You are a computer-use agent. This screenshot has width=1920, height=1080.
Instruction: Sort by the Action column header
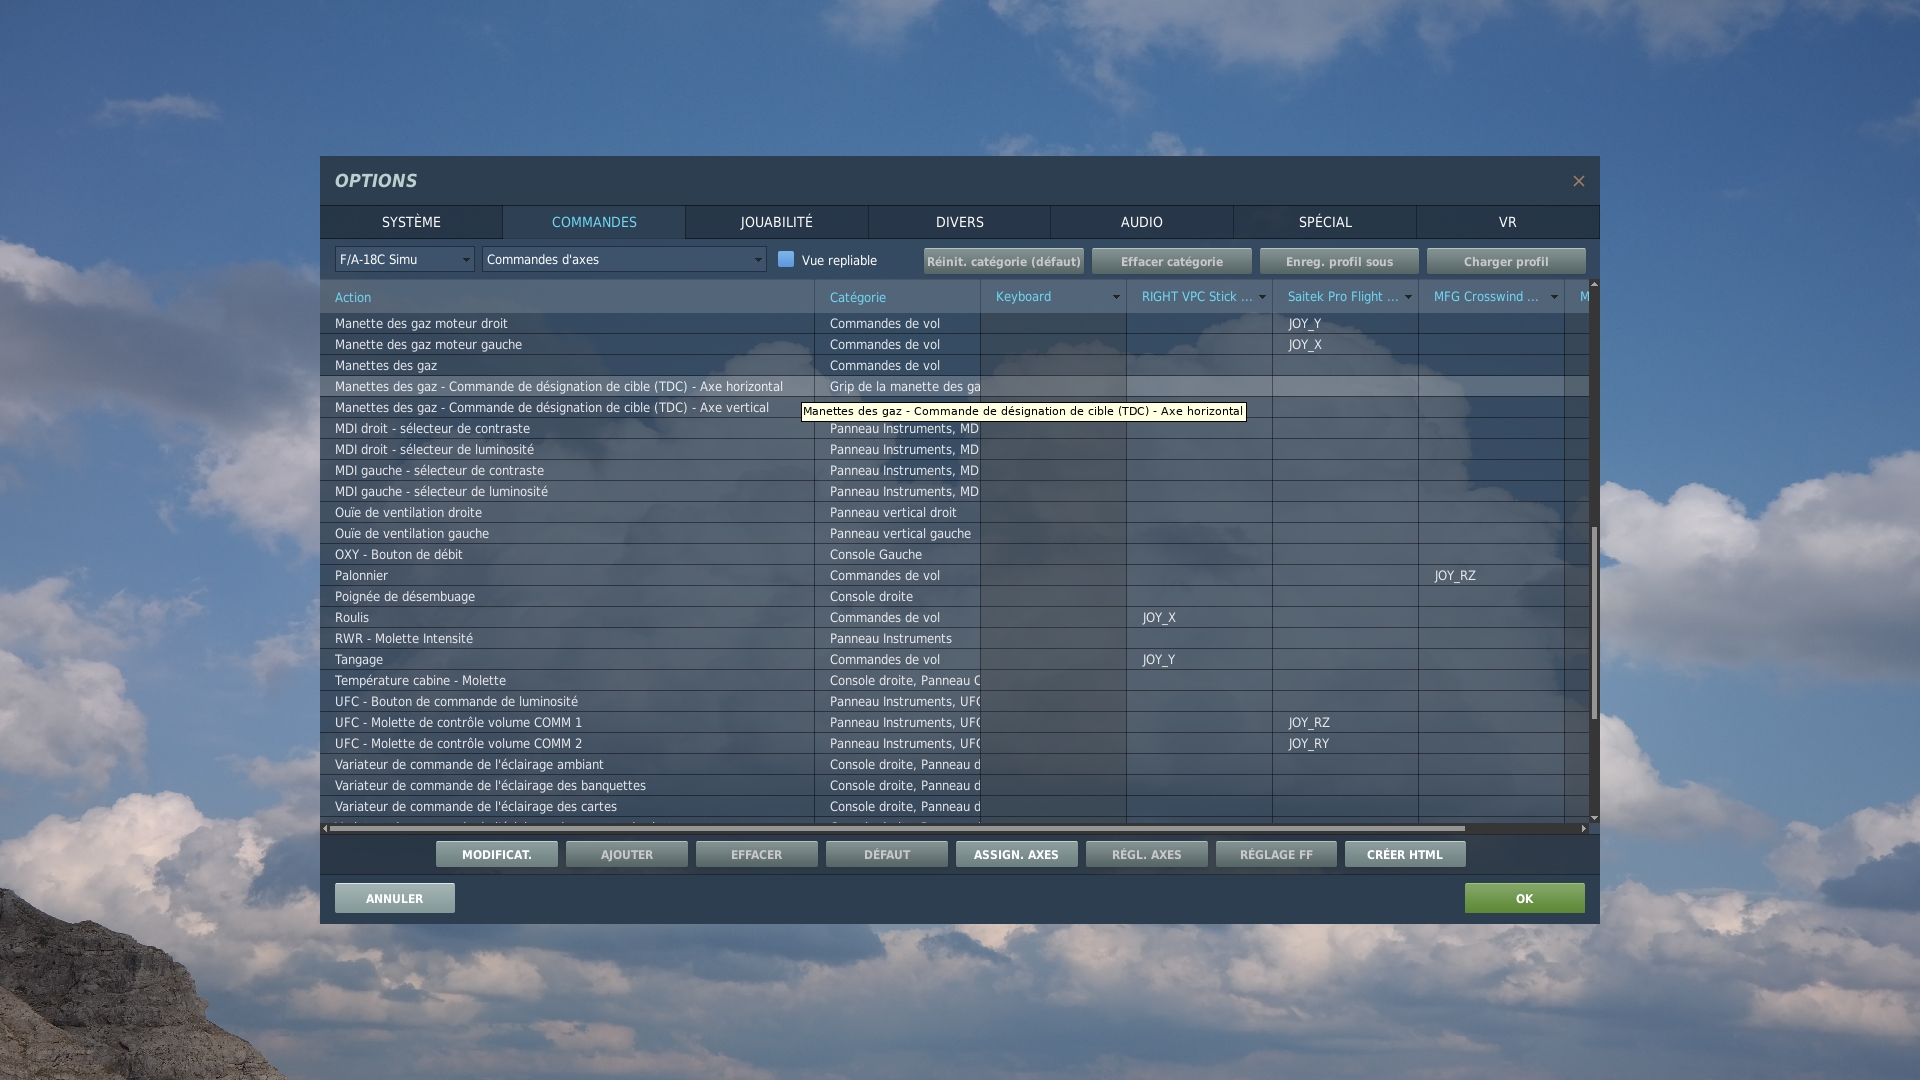point(567,297)
